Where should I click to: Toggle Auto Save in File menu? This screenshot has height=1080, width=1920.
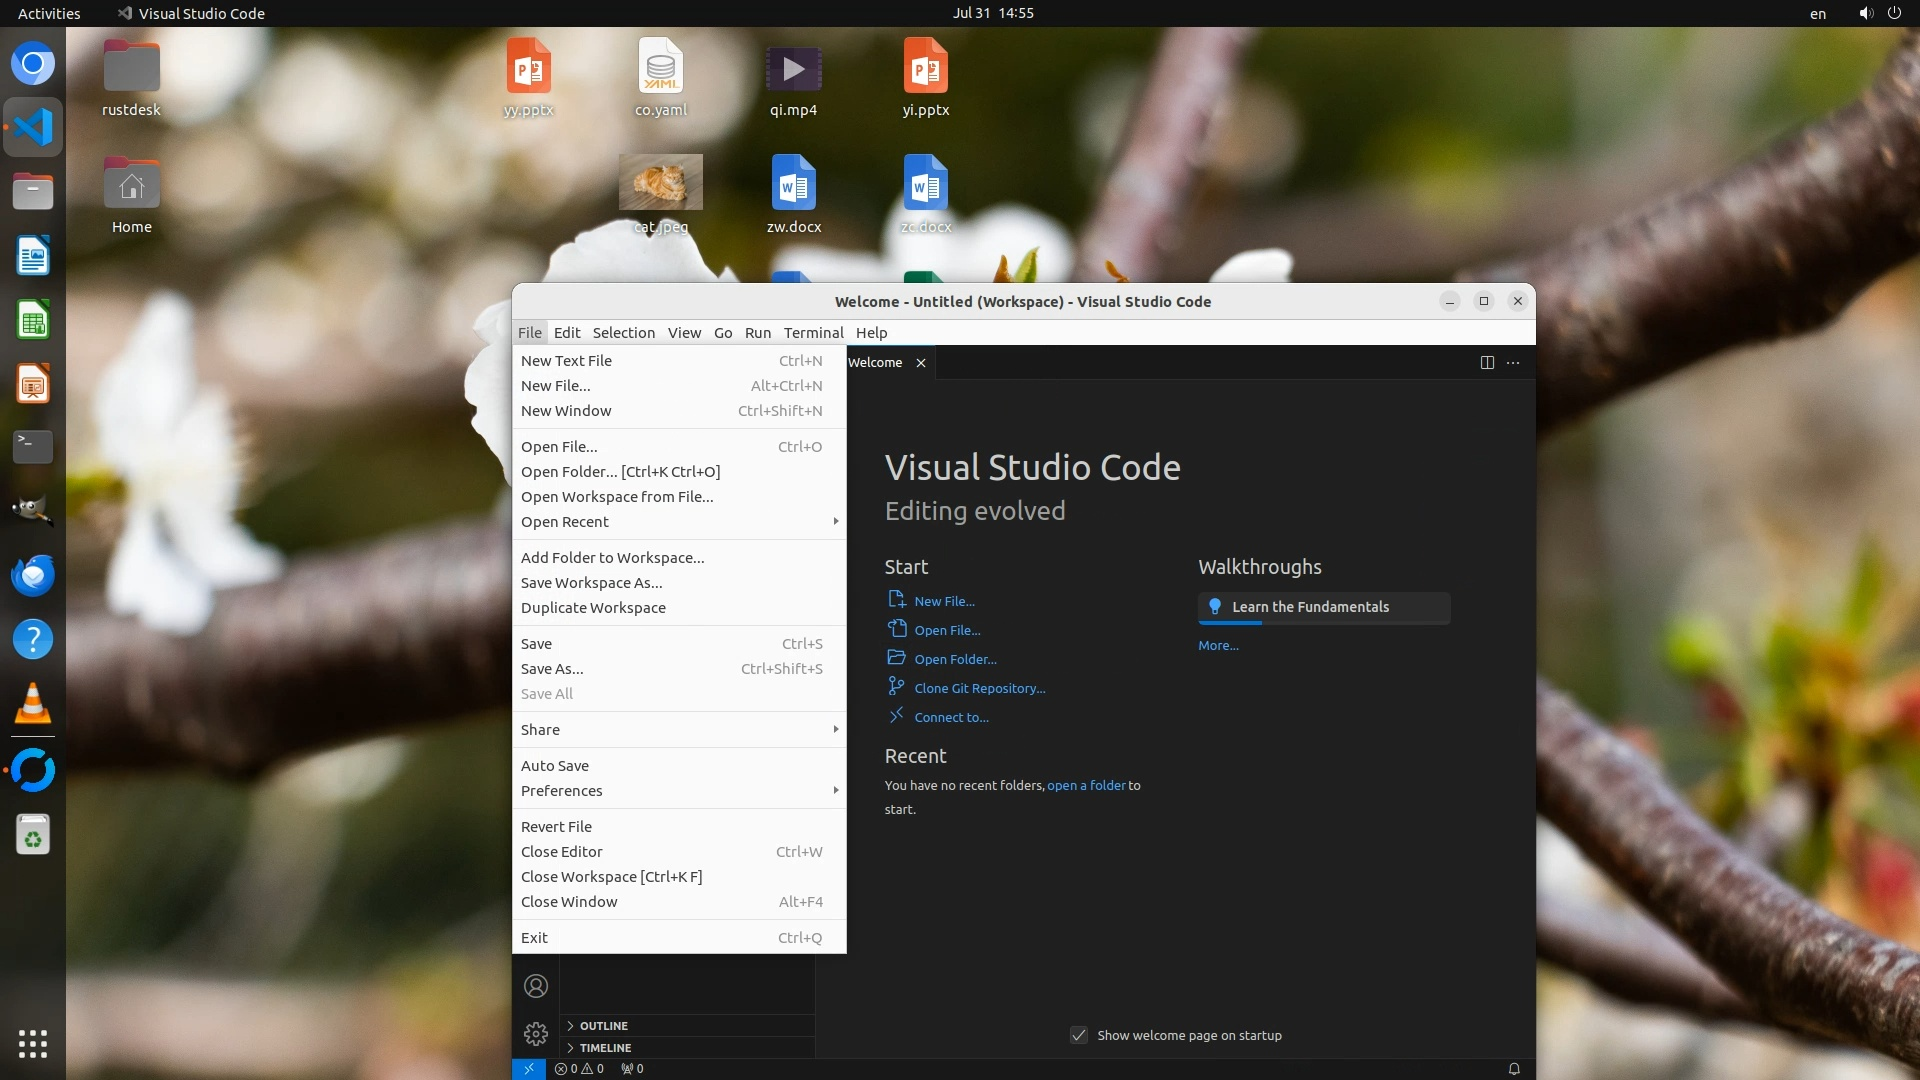click(555, 765)
